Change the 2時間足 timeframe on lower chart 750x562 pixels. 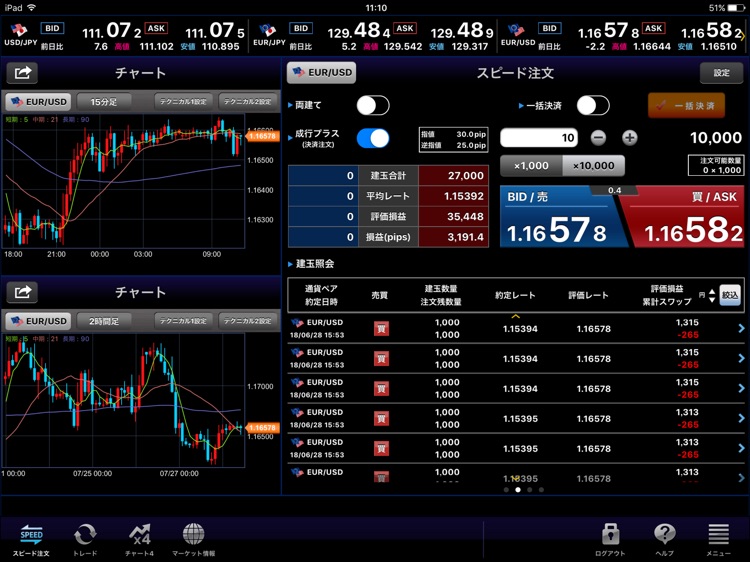click(x=104, y=321)
